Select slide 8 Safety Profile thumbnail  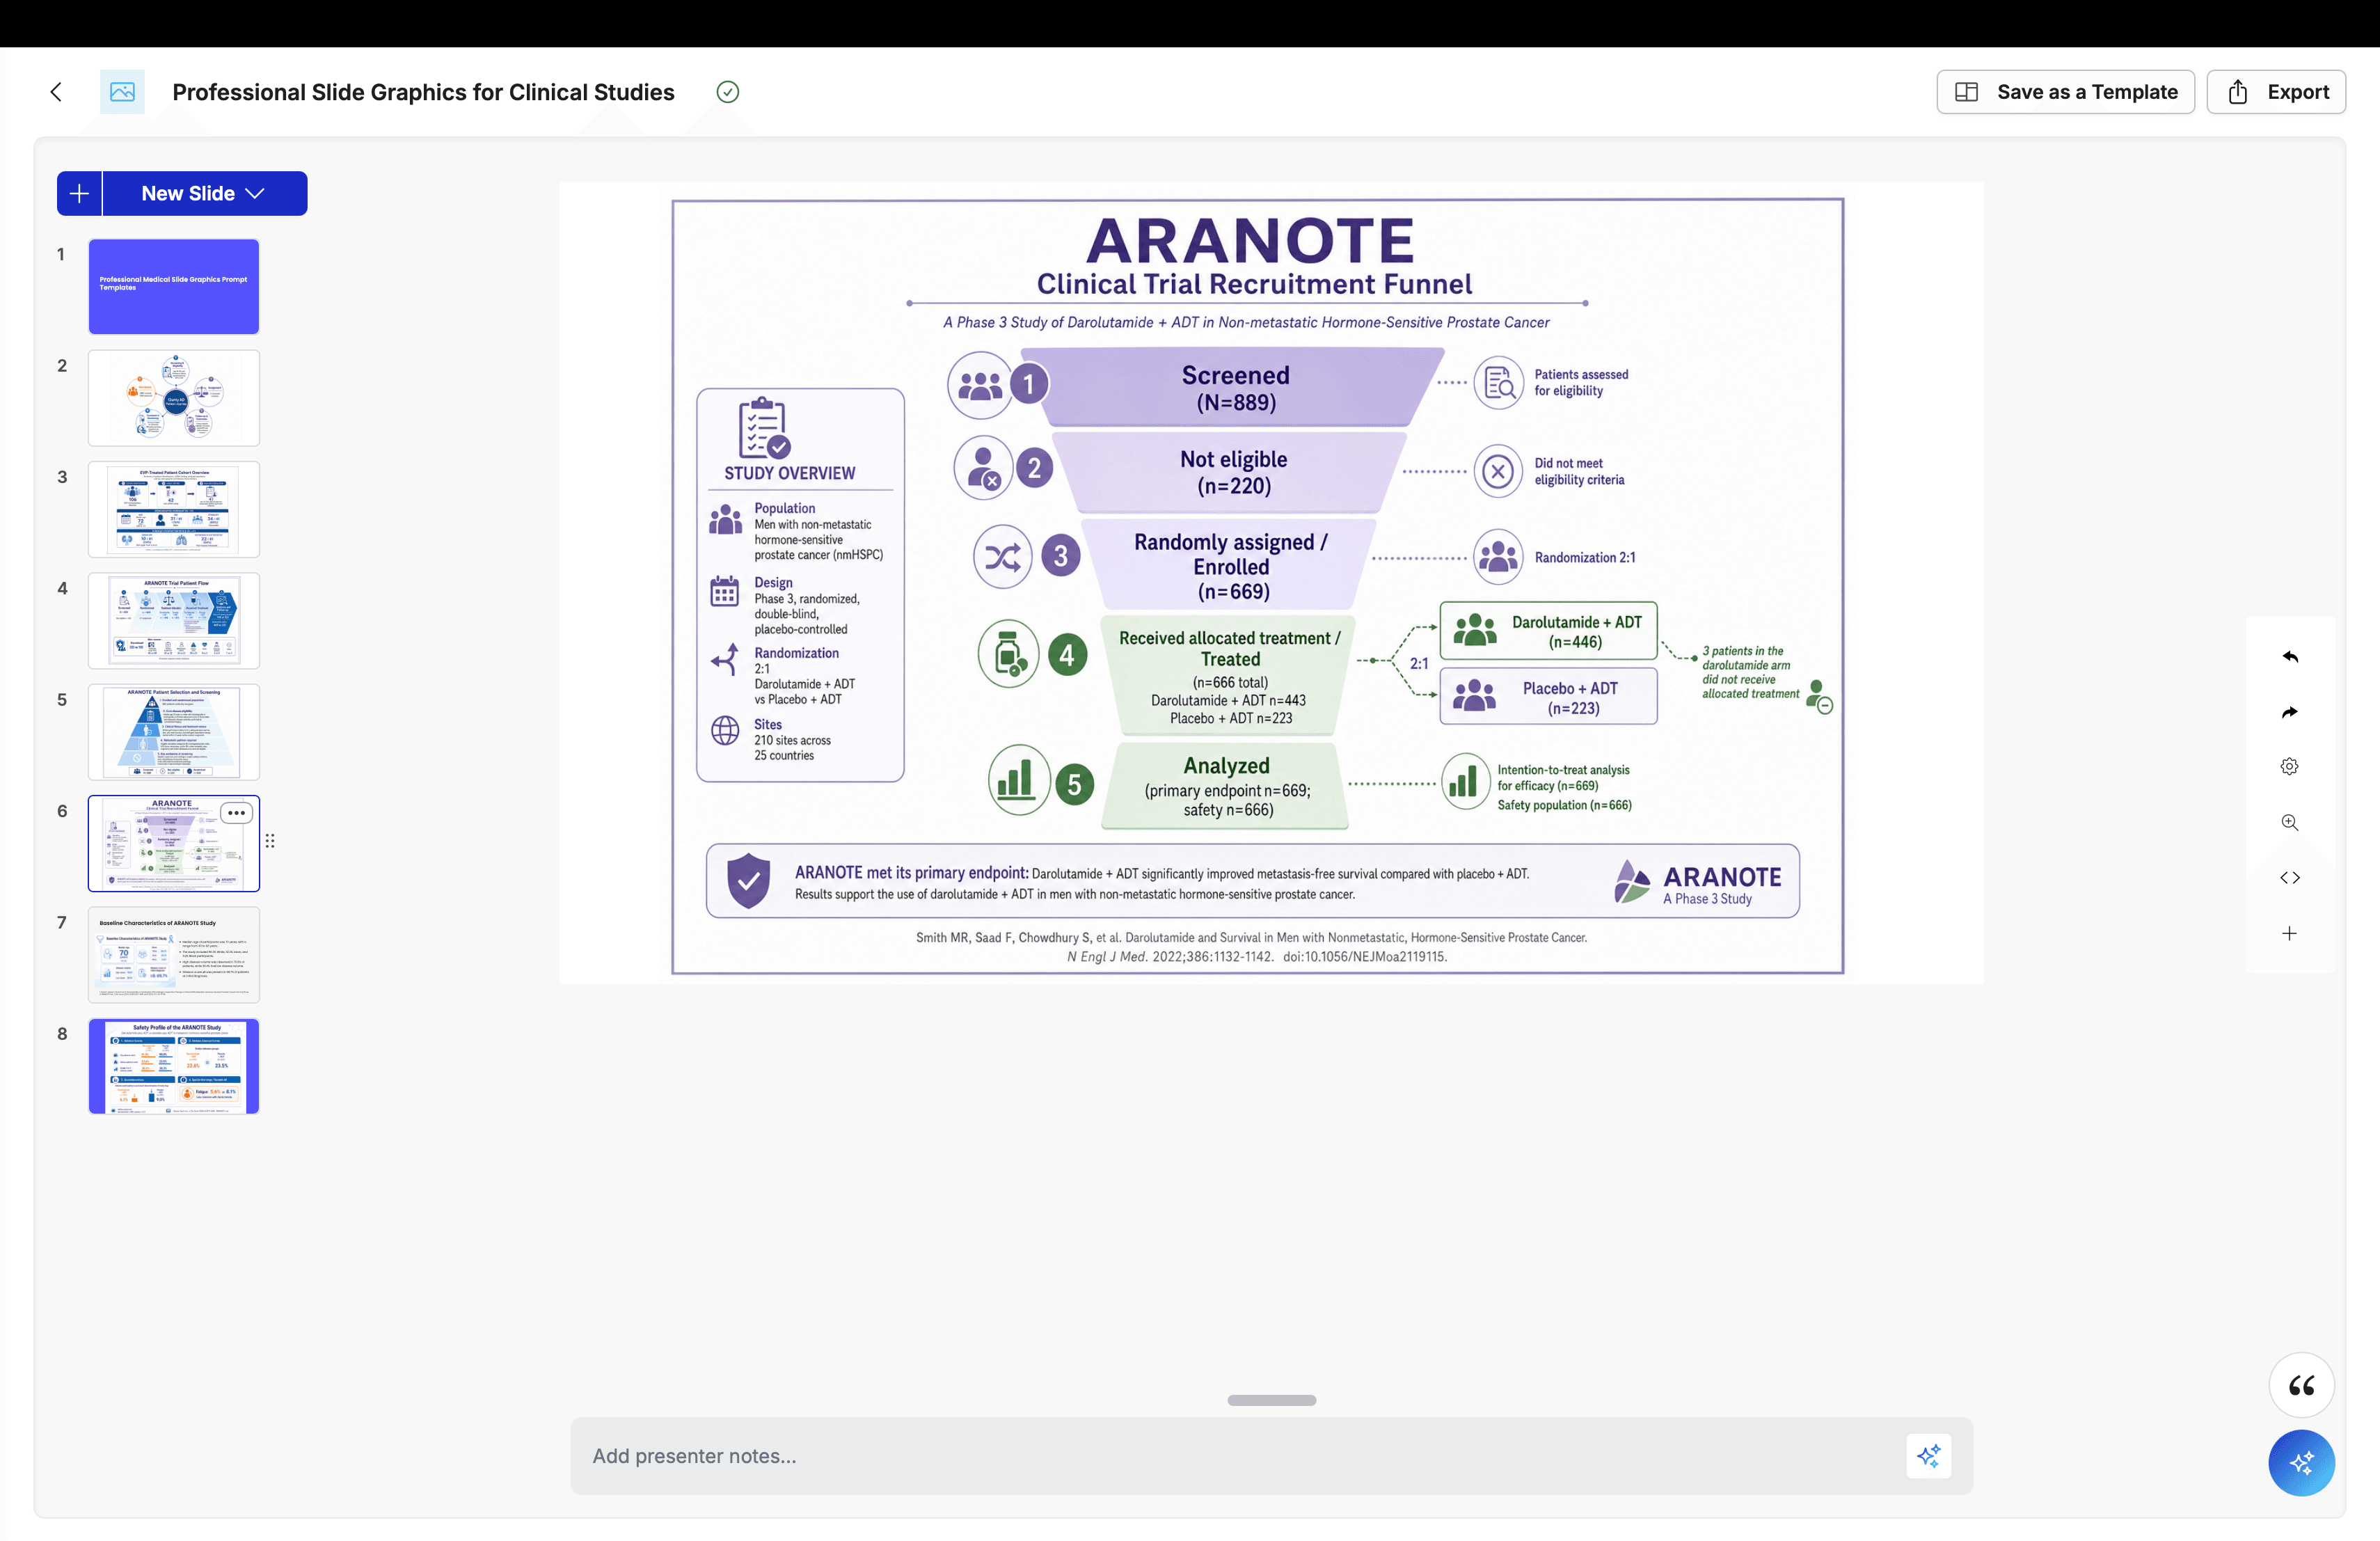(174, 1066)
